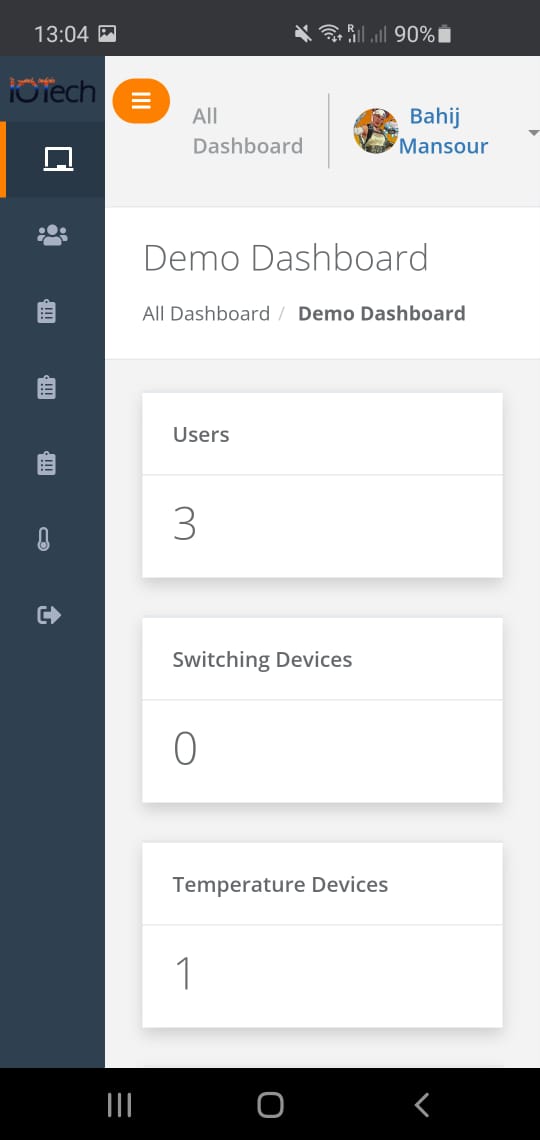Tap the Android home button
540x1140 pixels.
(x=270, y=1104)
